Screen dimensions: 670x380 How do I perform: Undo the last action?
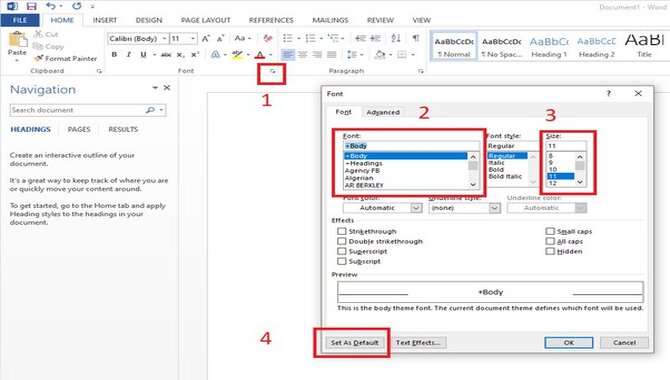coord(51,6)
